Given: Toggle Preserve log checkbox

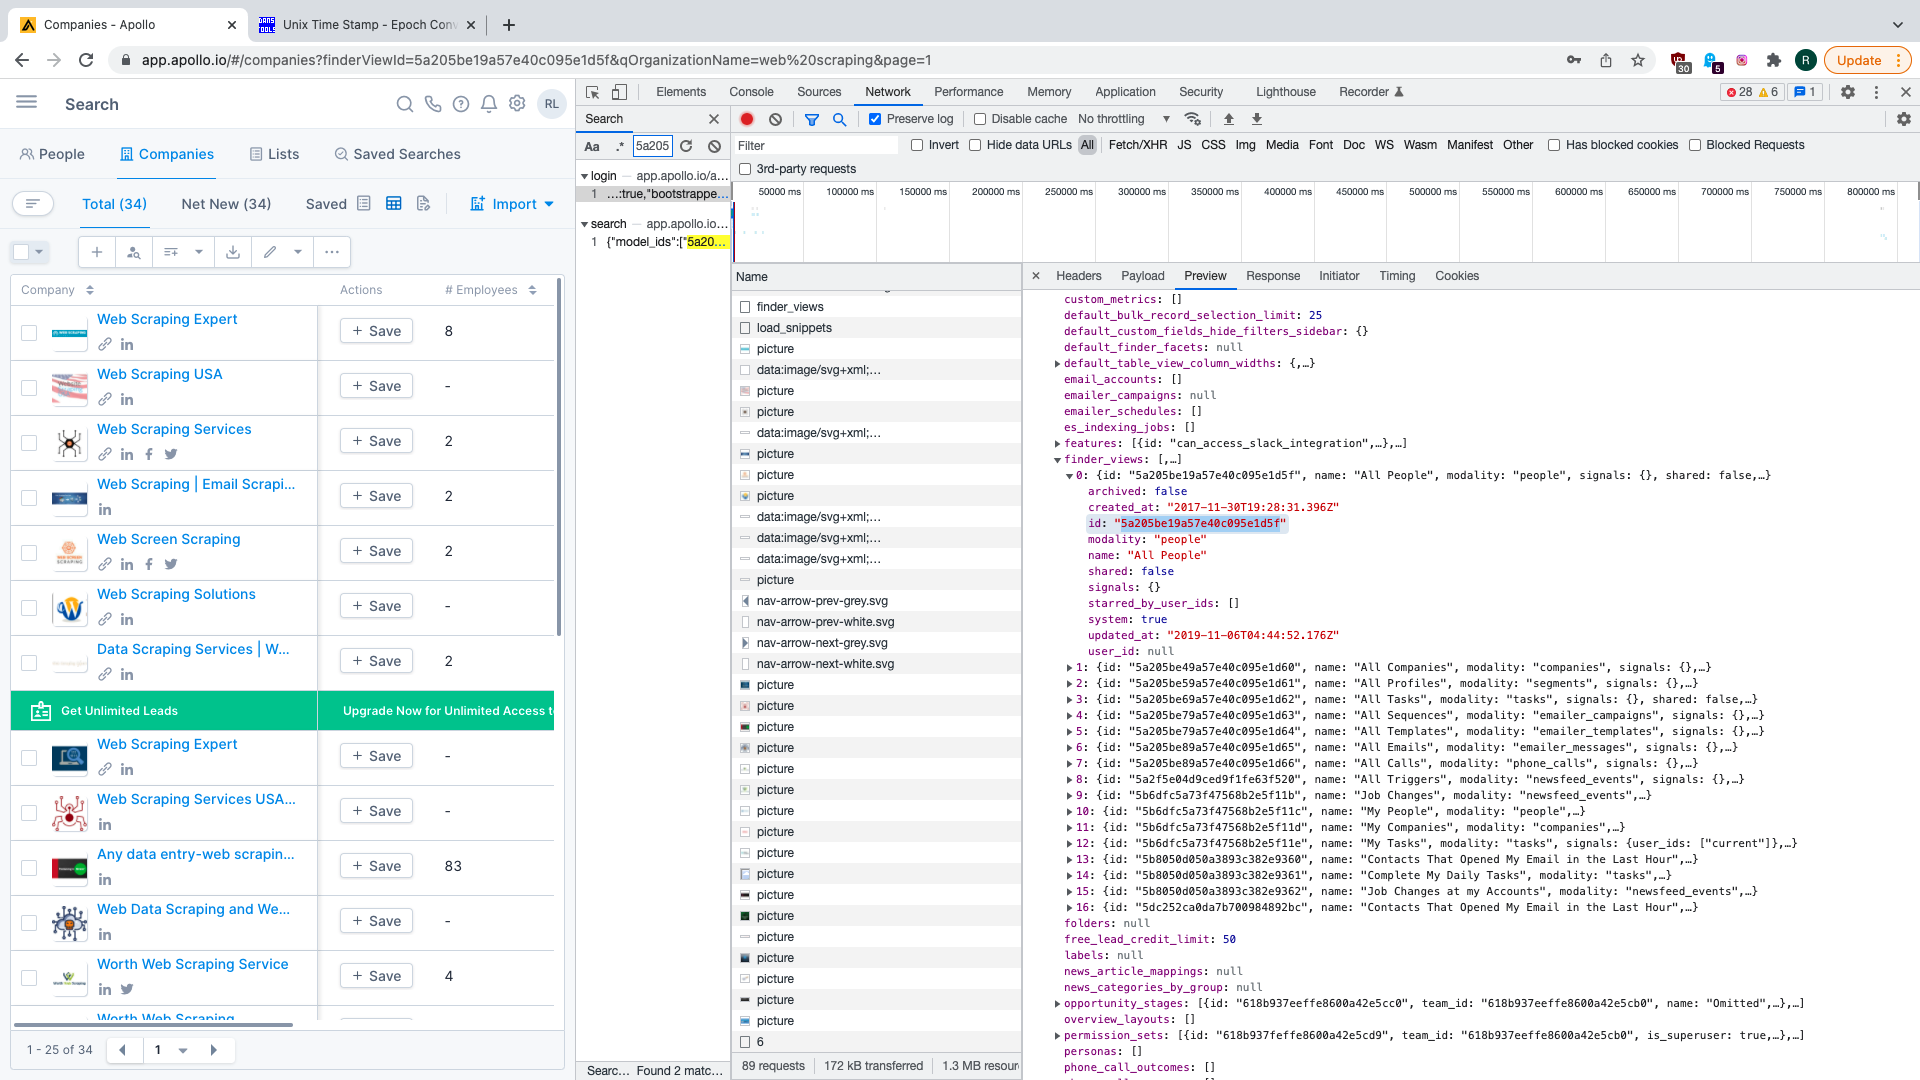Looking at the screenshot, I should [875, 119].
